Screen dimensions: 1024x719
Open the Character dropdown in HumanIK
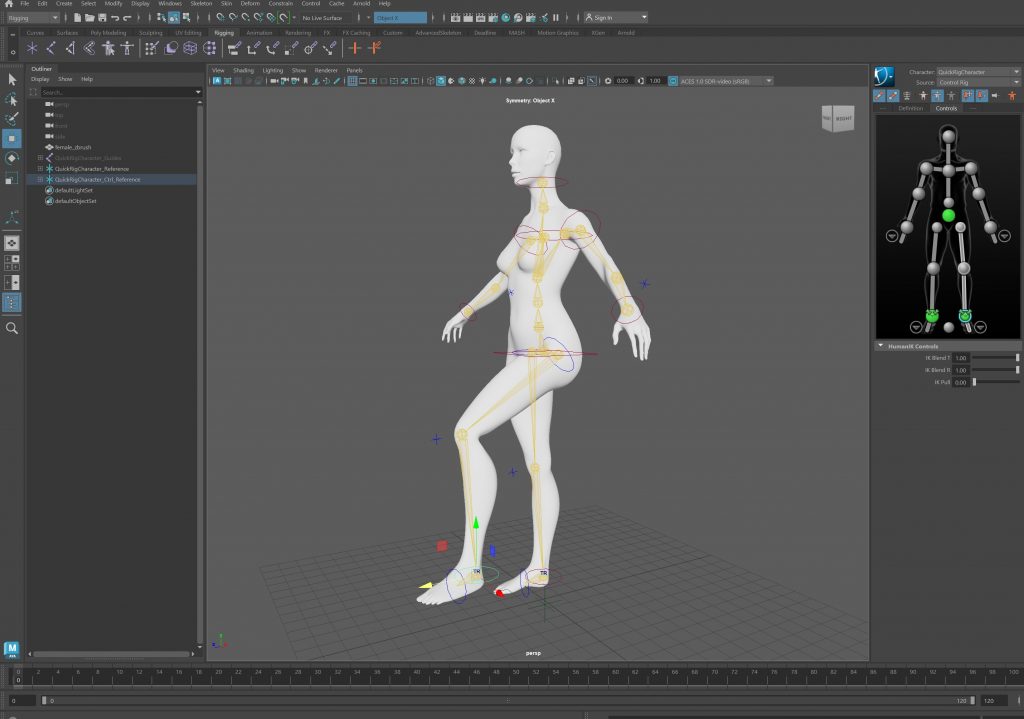pos(978,72)
